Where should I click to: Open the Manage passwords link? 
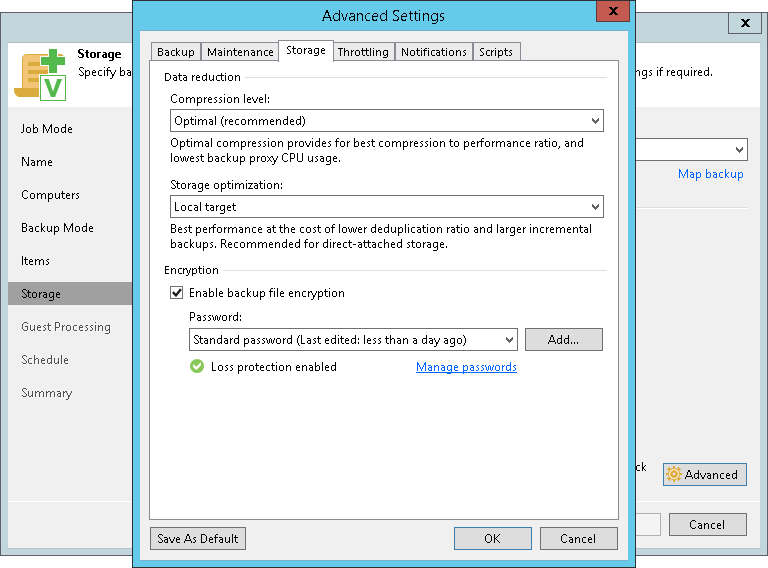466,367
